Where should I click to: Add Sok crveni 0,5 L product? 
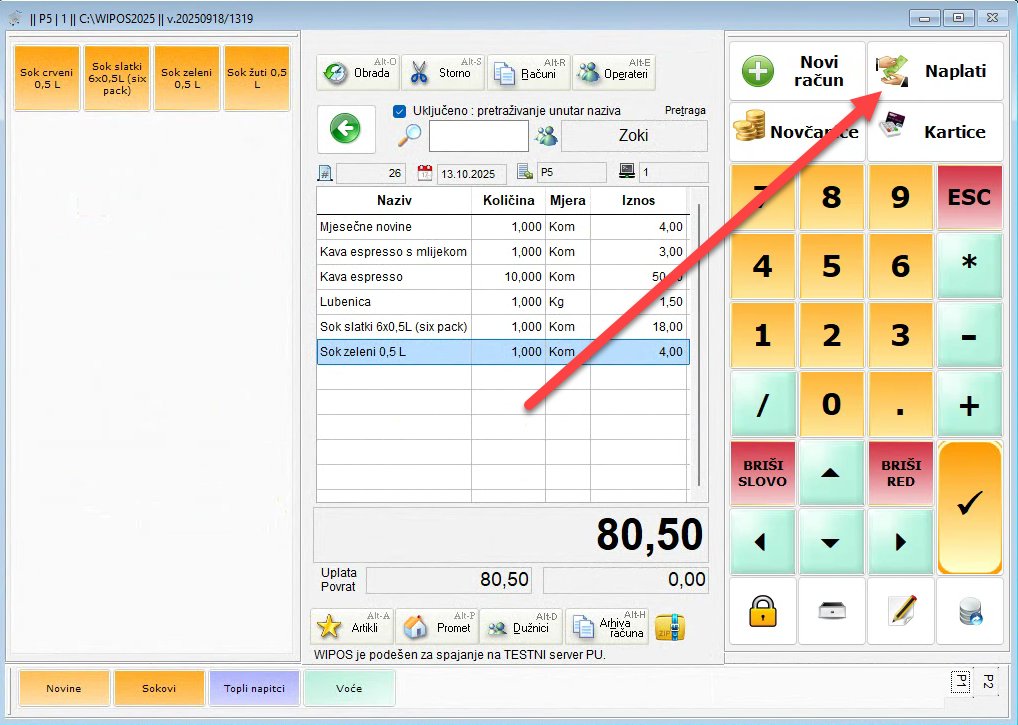point(49,78)
